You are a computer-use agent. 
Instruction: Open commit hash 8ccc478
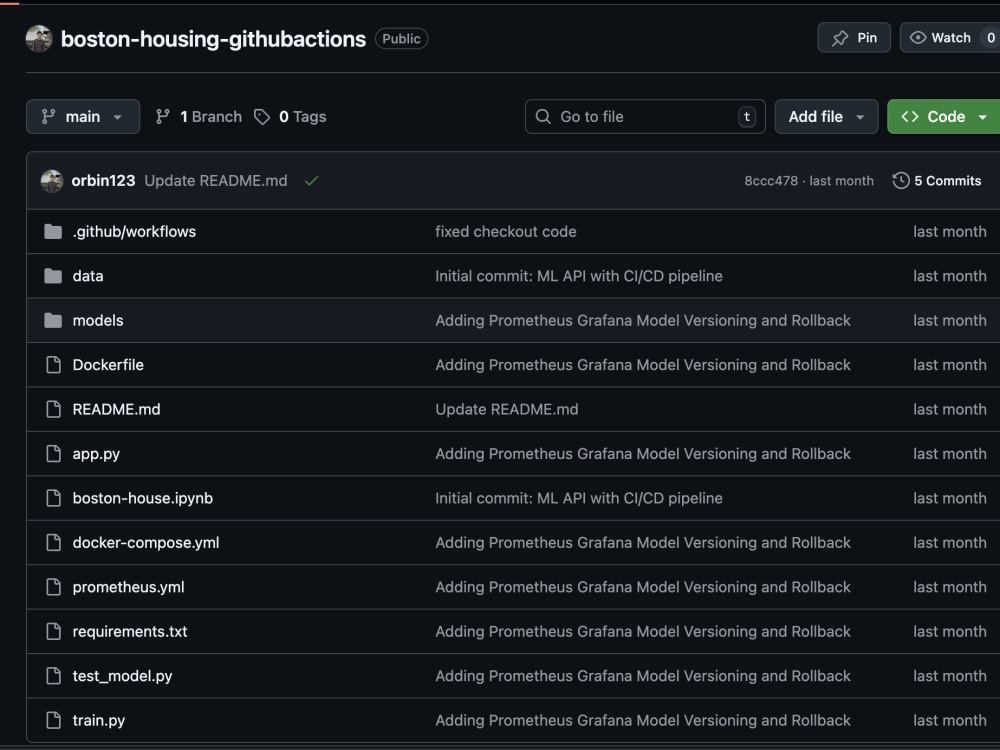coord(770,181)
